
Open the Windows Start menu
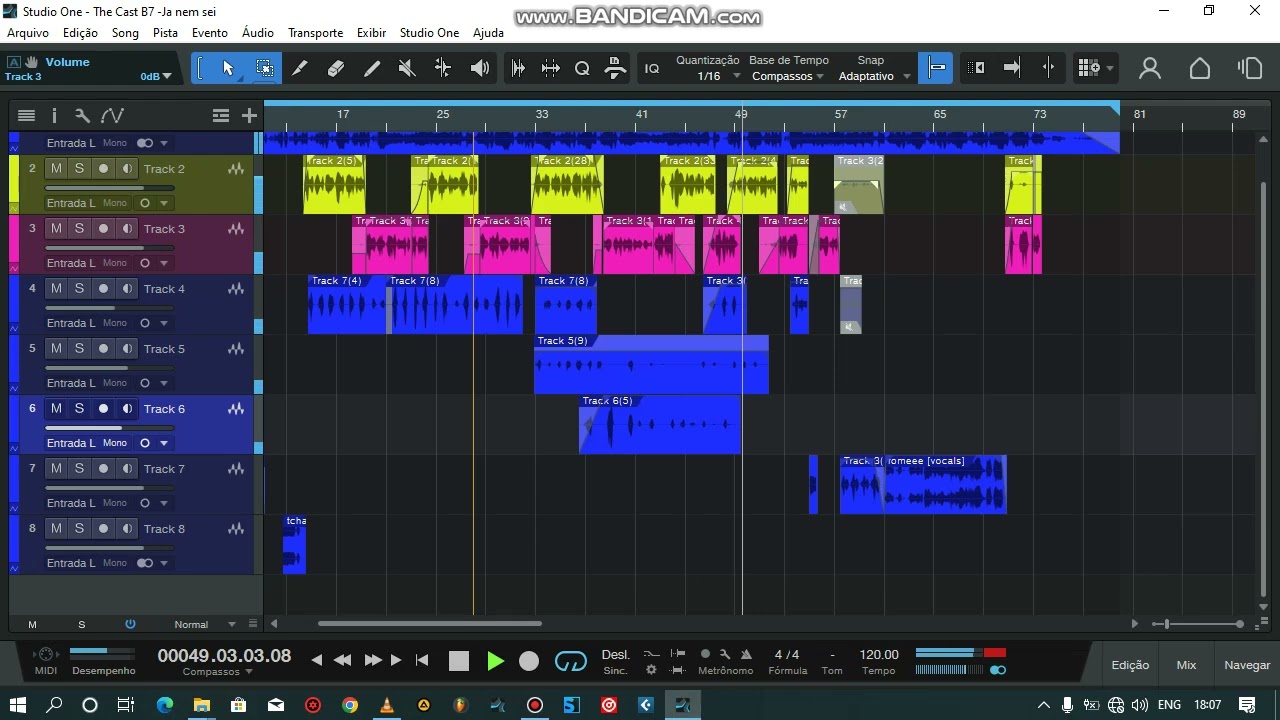[18, 705]
